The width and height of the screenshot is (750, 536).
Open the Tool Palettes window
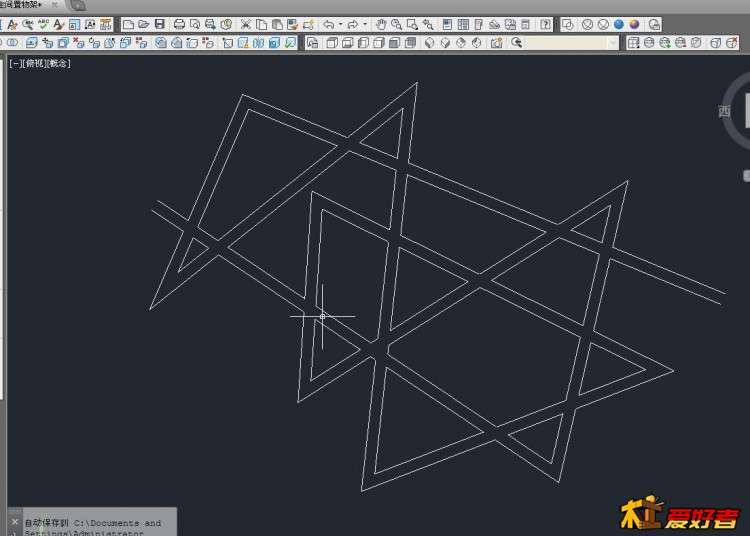click(x=479, y=24)
